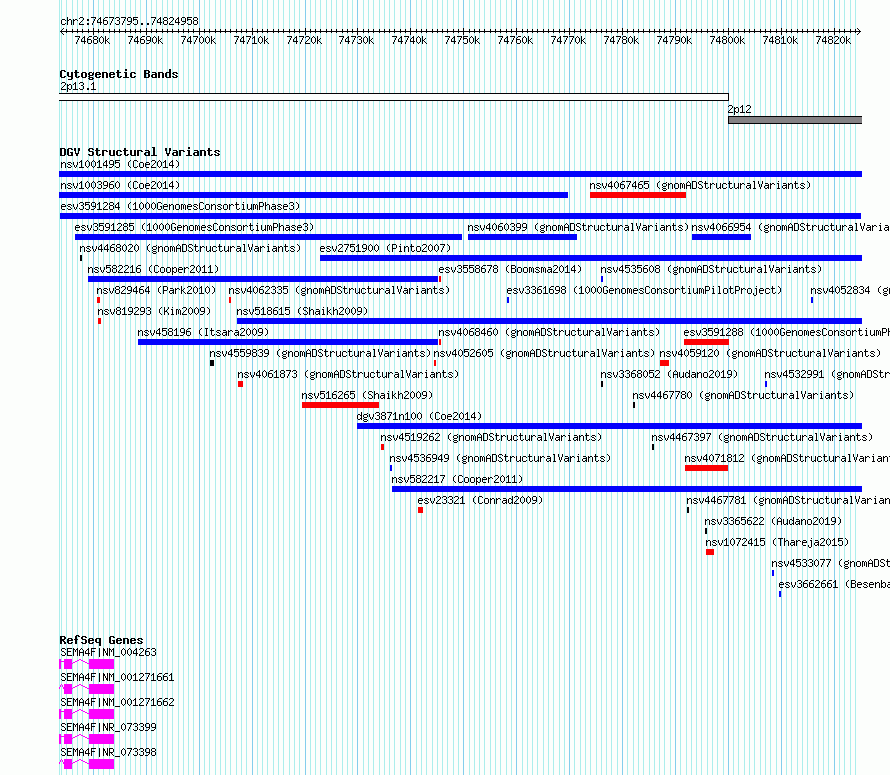
Task: Select SEMA4F|NM_001271662 transcript label
Action: (x=117, y=703)
